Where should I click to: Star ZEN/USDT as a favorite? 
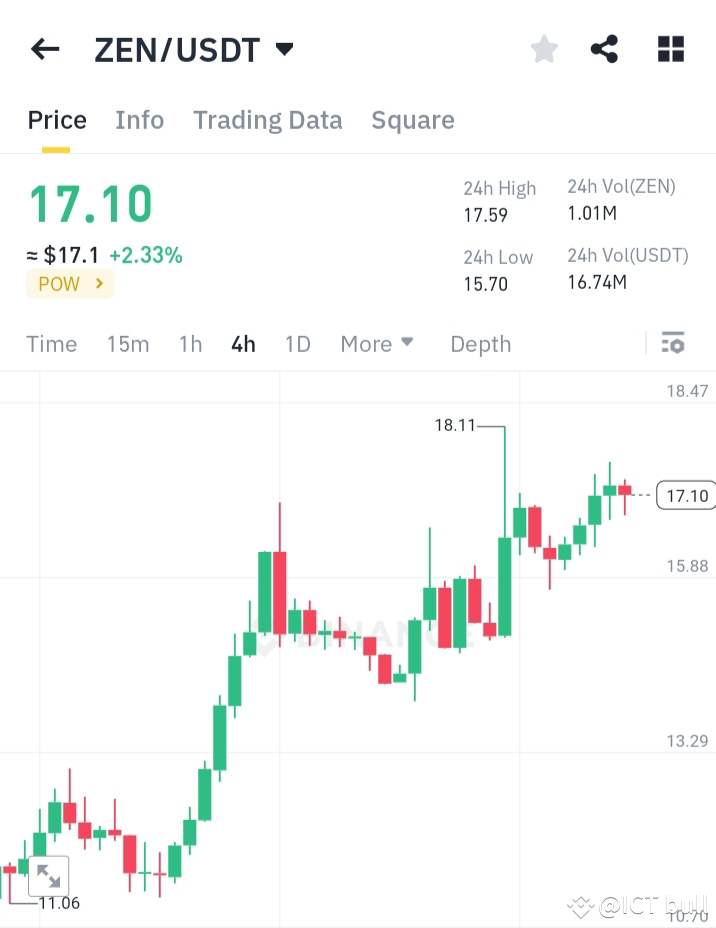[x=543, y=47]
